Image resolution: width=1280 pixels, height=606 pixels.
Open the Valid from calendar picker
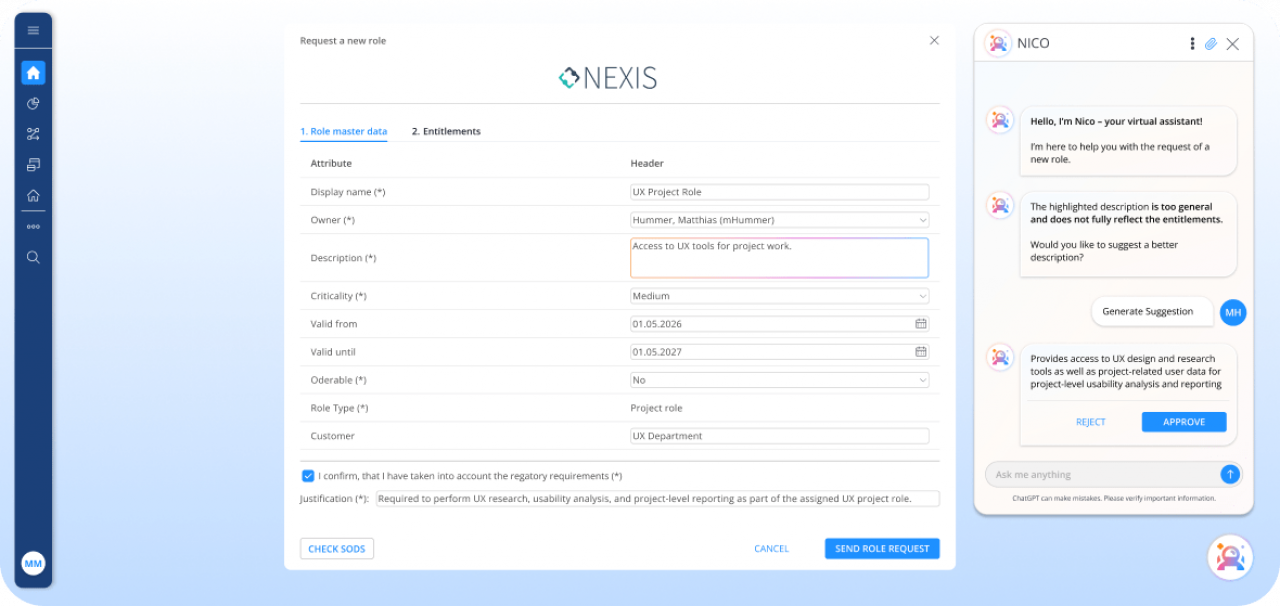[x=920, y=324]
